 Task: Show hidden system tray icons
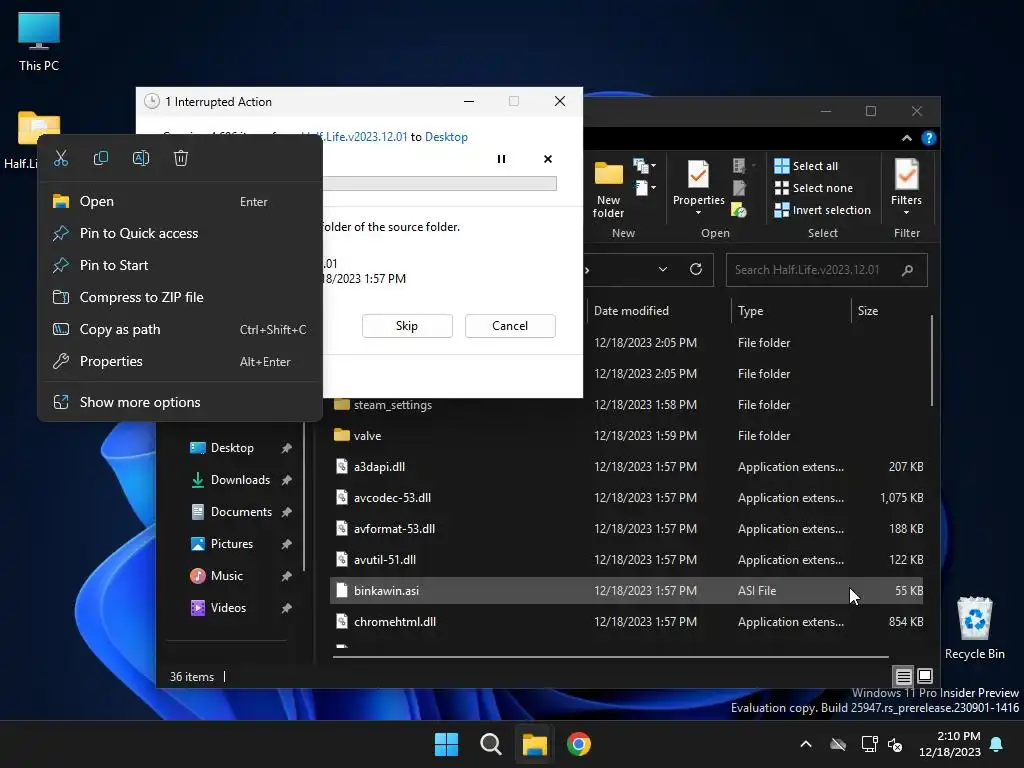[806, 744]
